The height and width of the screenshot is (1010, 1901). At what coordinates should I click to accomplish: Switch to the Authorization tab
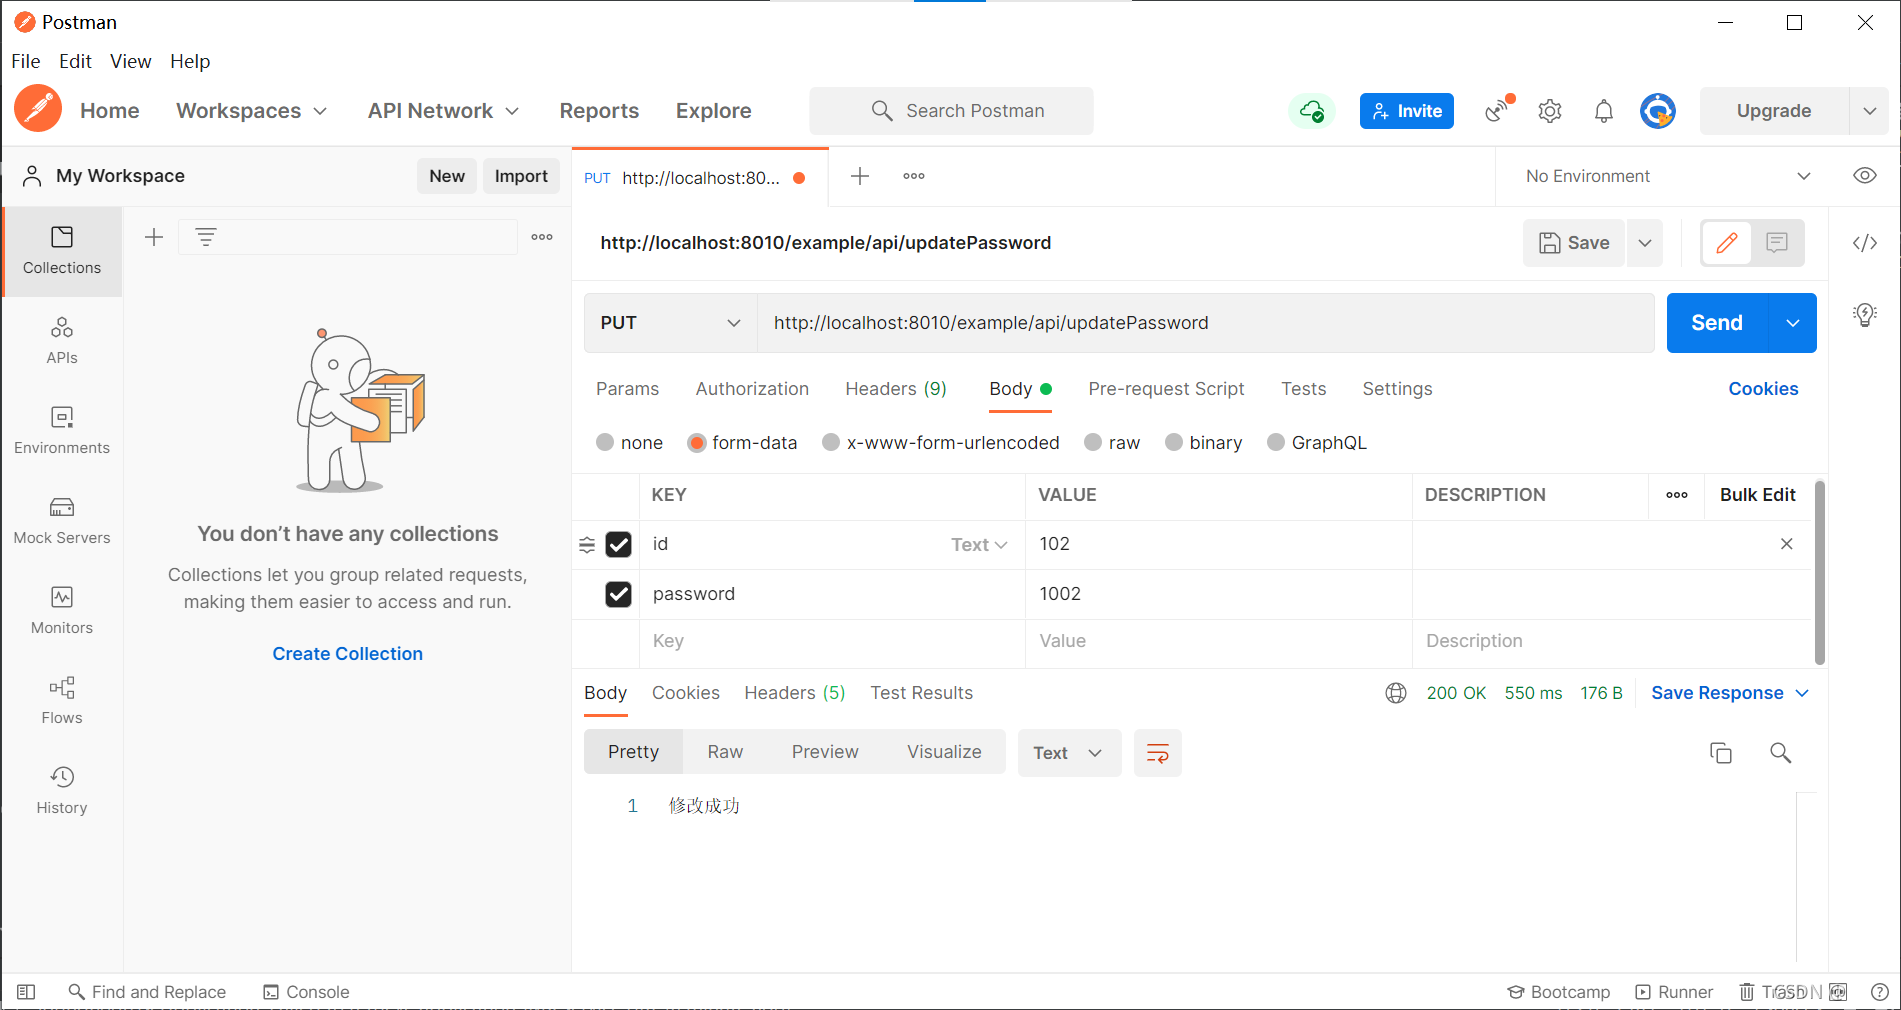pyautogui.click(x=752, y=389)
